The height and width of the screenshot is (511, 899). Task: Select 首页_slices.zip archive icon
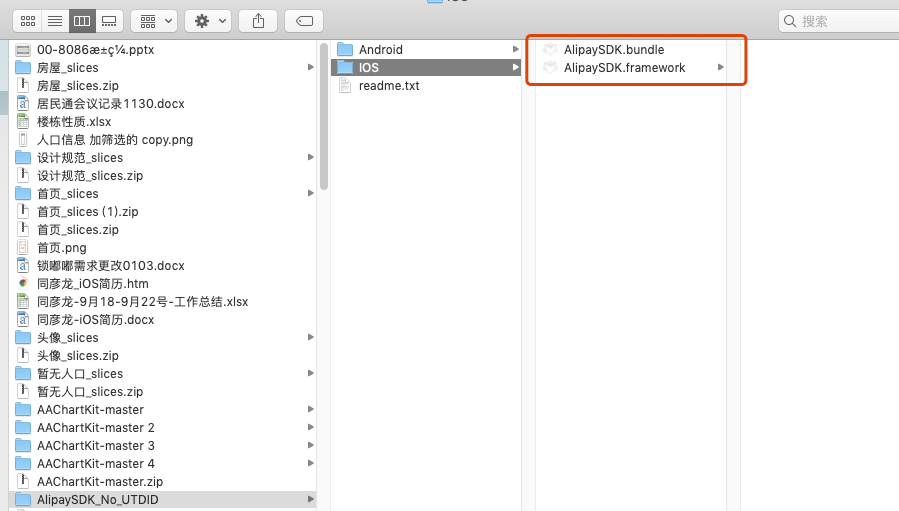point(23,229)
